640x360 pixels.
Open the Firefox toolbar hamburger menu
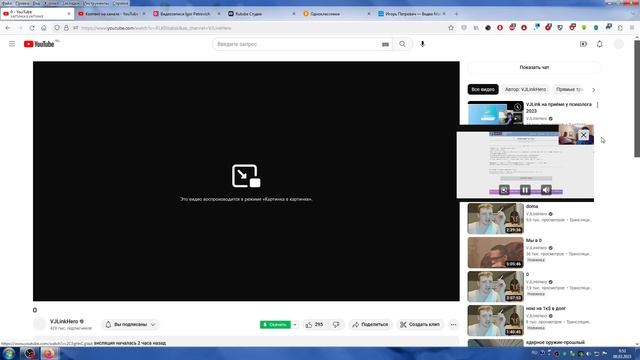[632, 28]
